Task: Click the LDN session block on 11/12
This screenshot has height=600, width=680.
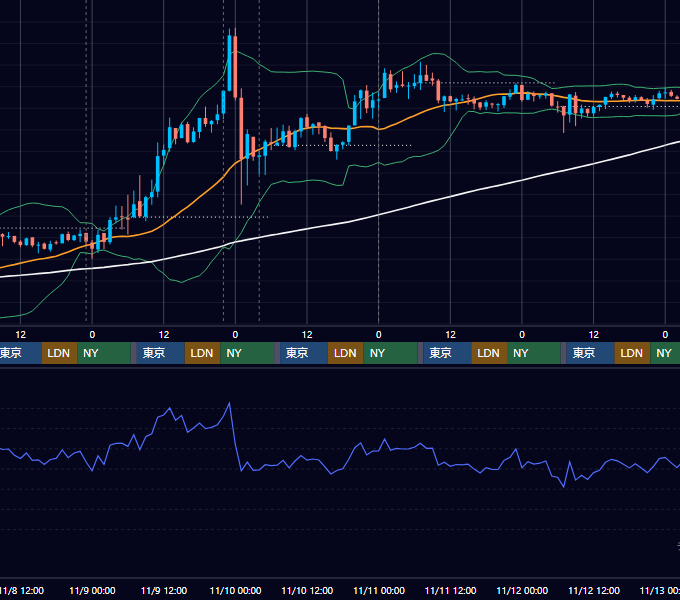Action: [632, 353]
